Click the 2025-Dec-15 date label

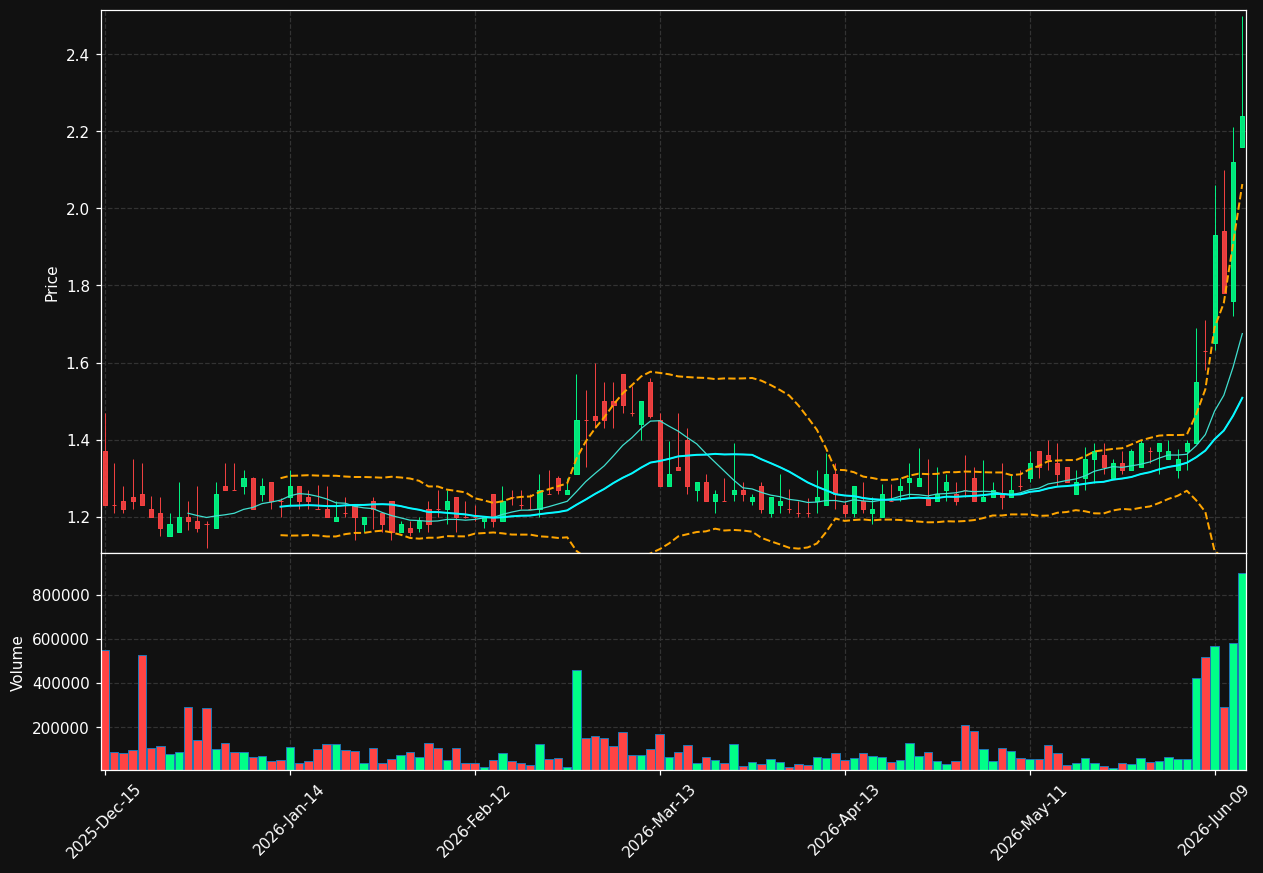[x=103, y=821]
